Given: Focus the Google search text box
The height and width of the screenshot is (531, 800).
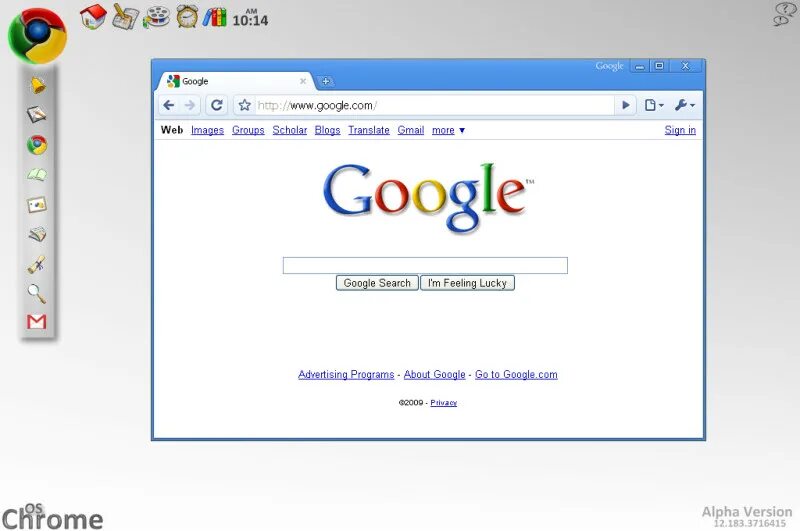Looking at the screenshot, I should (425, 265).
